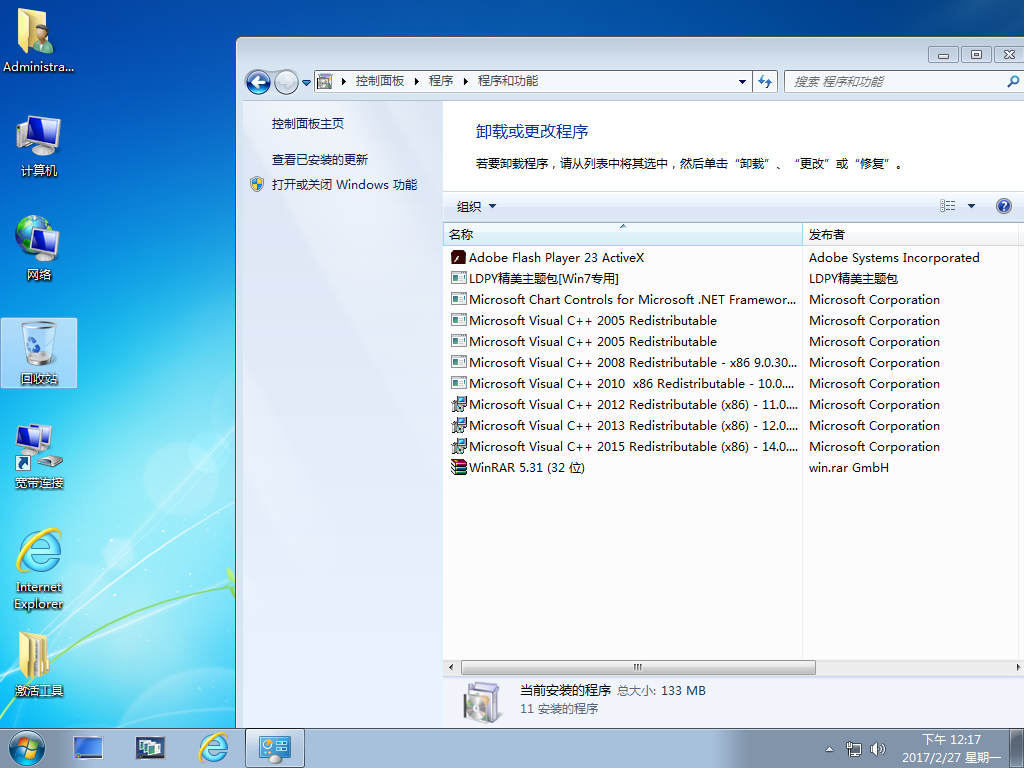Select 网络 desktop icon
The image size is (1024, 768).
39,248
